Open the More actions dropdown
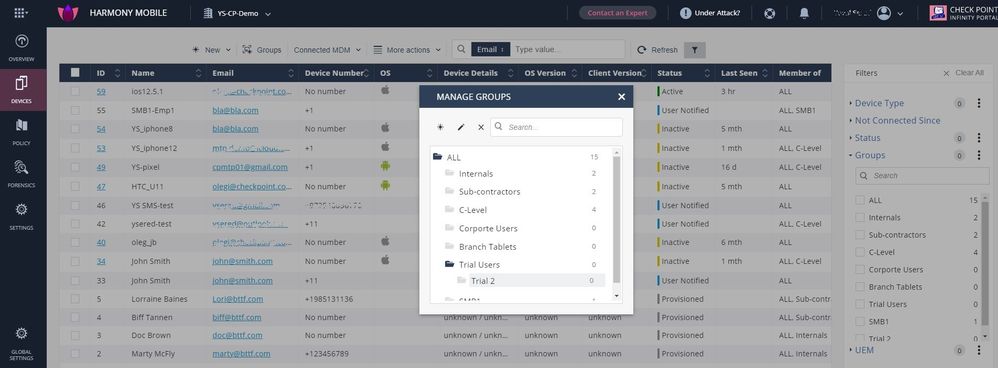The height and width of the screenshot is (368, 998). point(408,50)
